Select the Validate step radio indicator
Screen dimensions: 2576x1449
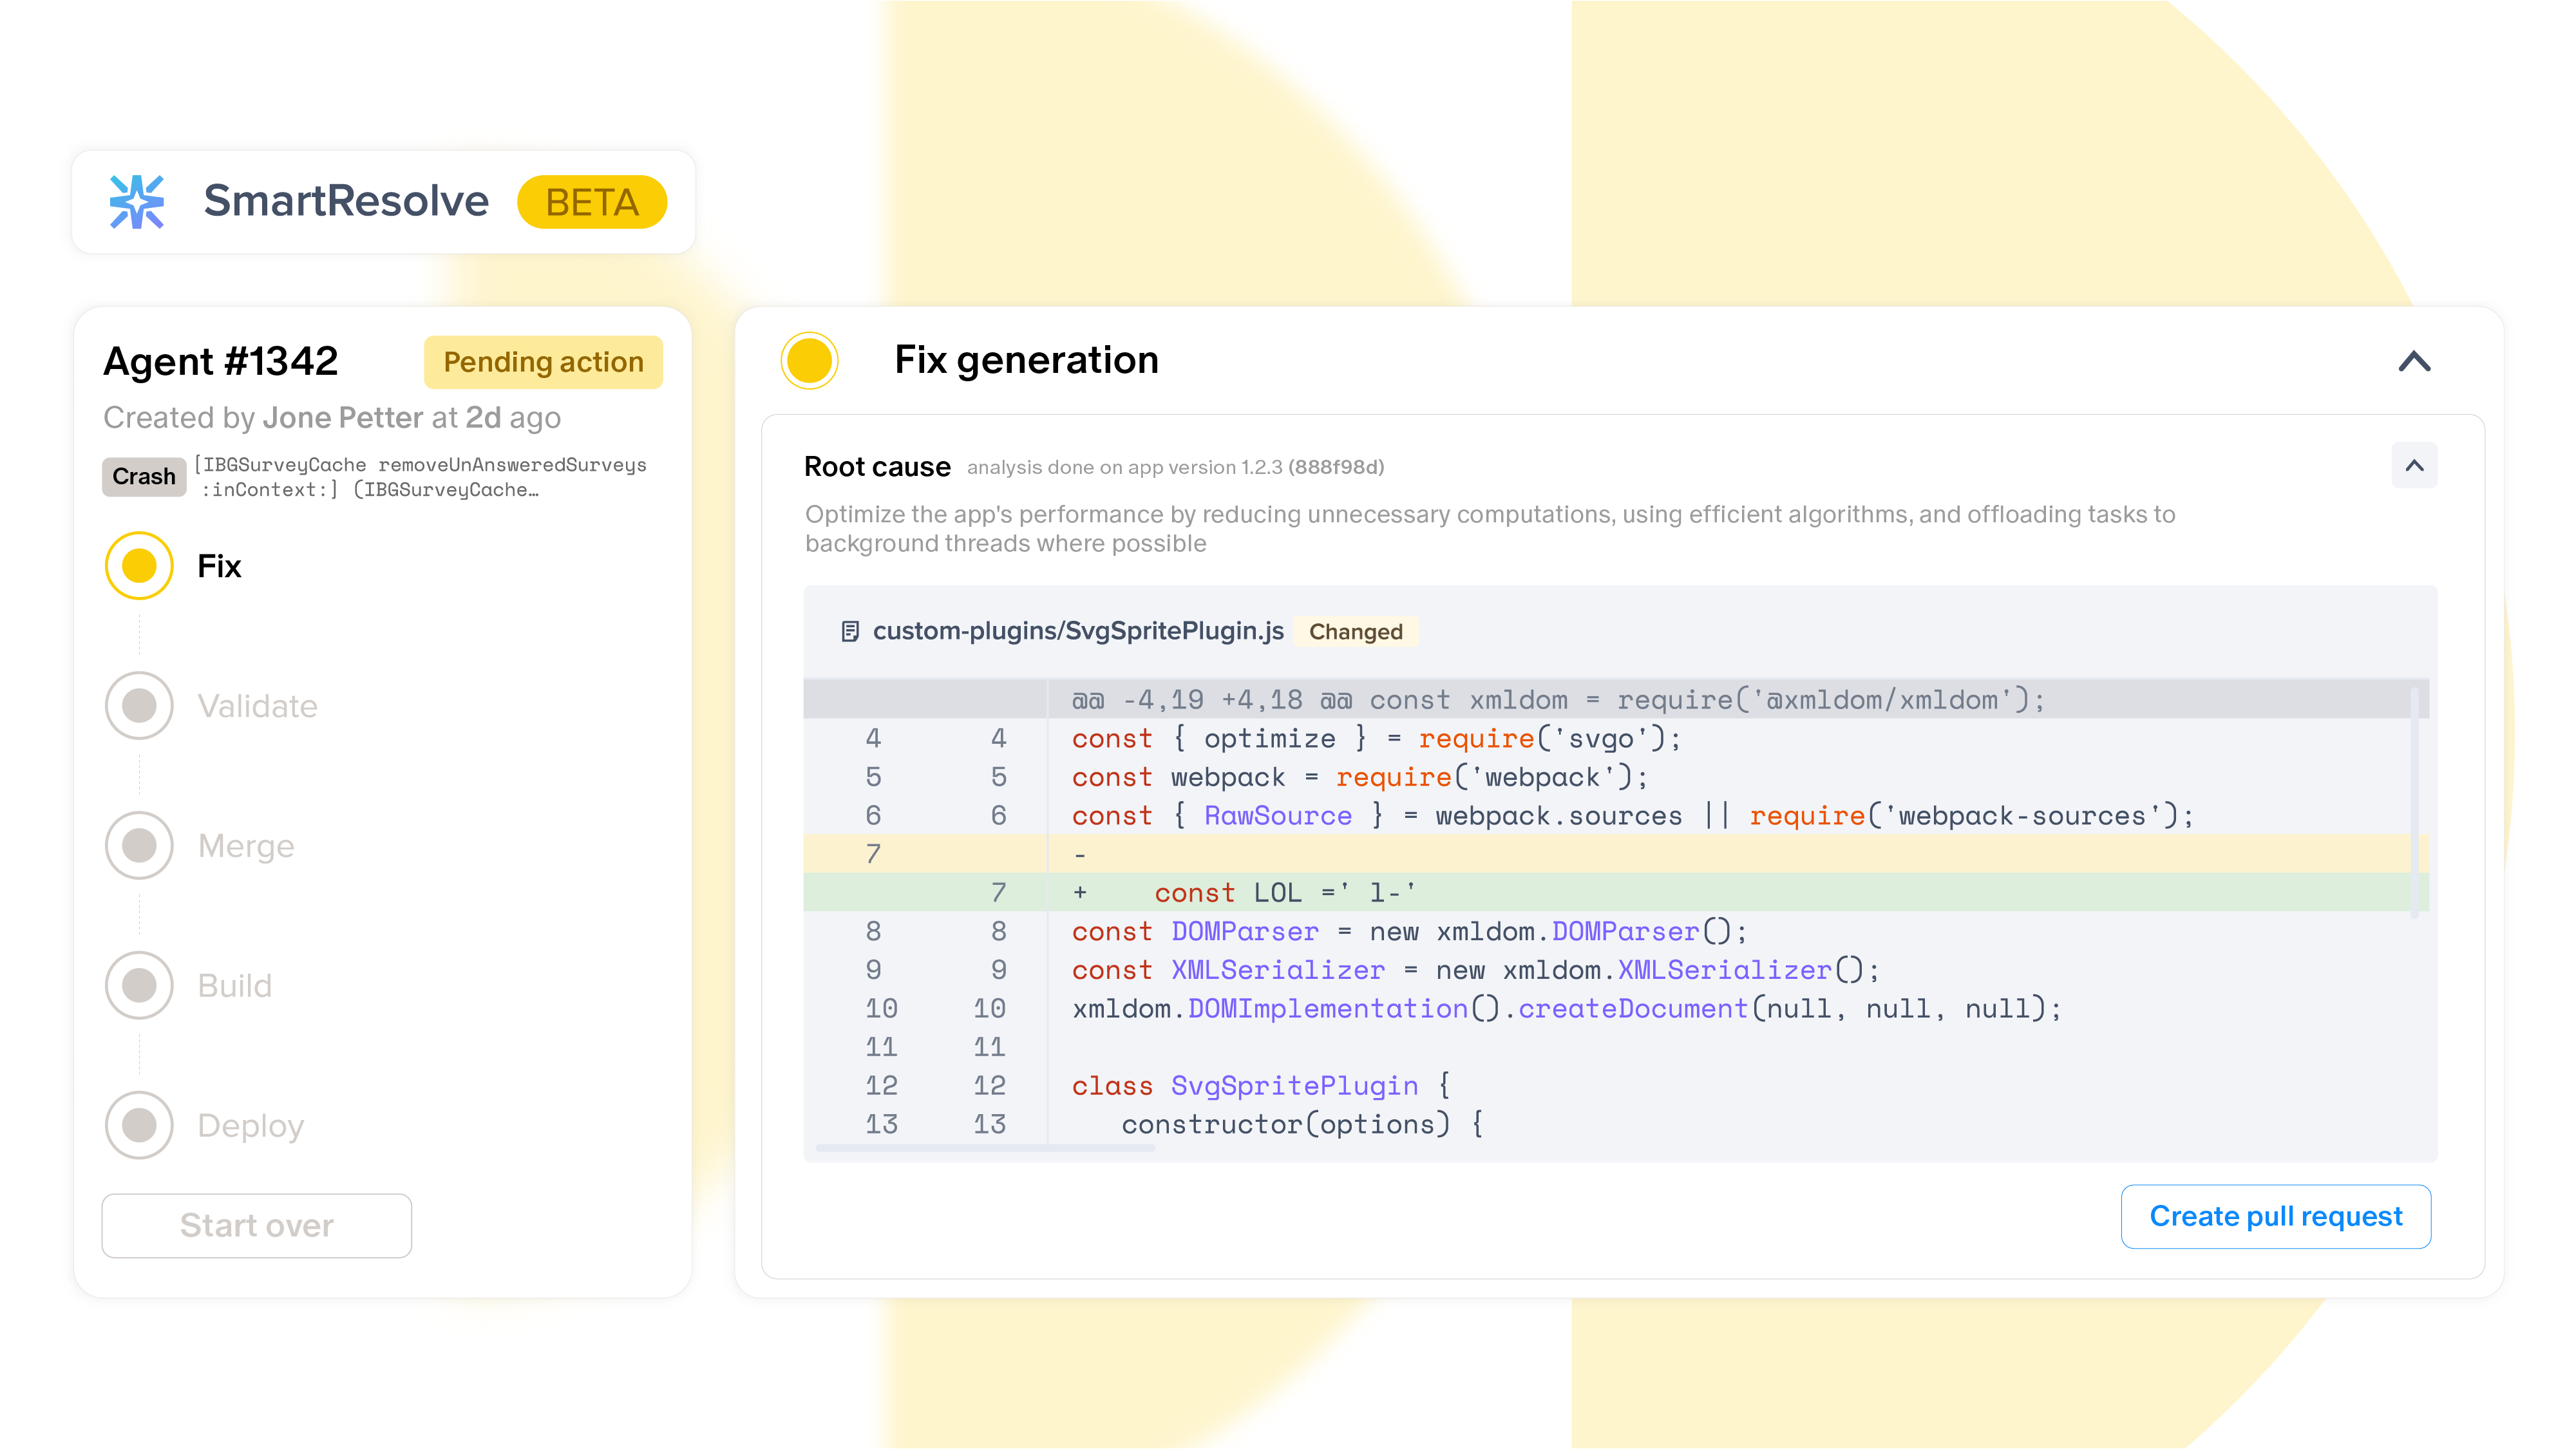tap(139, 706)
